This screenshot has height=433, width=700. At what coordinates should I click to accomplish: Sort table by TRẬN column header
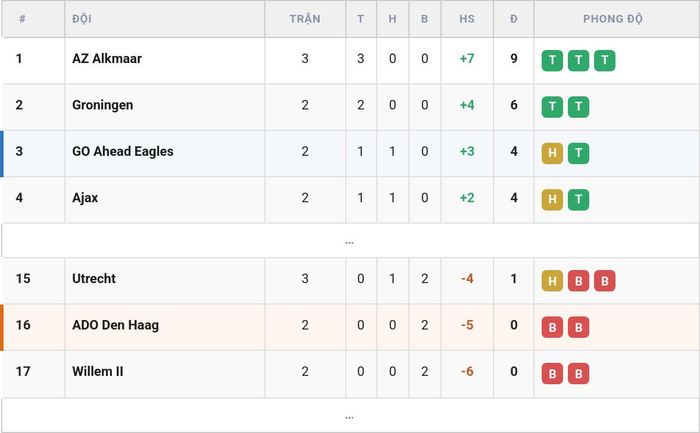pos(305,19)
